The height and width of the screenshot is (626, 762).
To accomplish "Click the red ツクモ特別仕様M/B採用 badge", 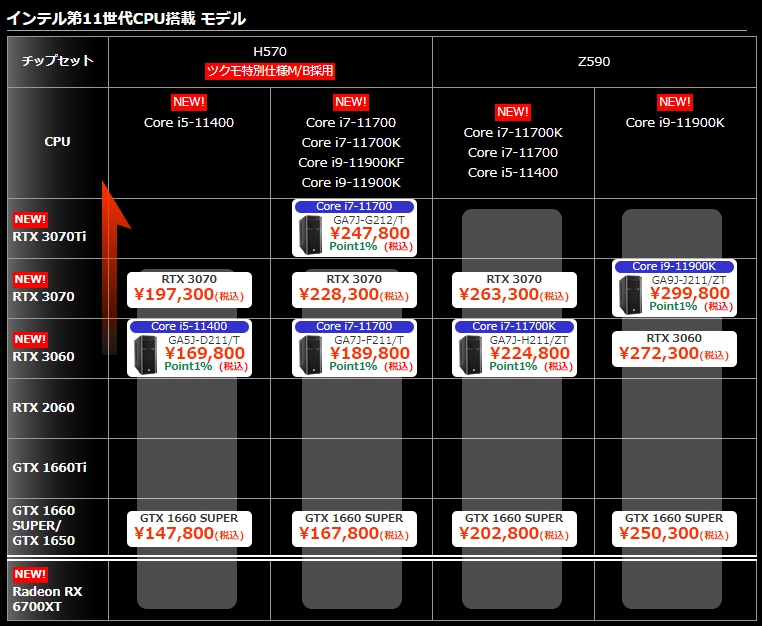I will coord(270,71).
